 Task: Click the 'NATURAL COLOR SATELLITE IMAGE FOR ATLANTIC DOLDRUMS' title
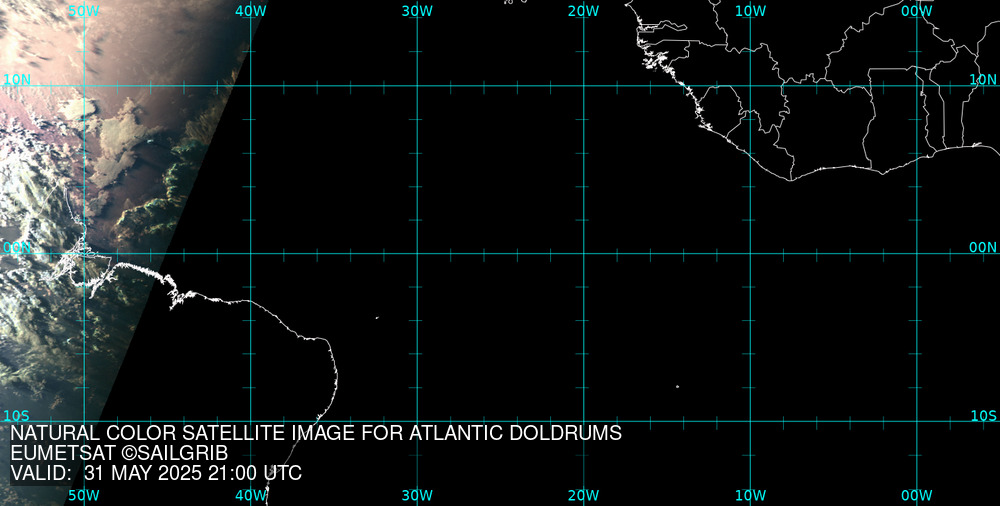[x=316, y=433]
